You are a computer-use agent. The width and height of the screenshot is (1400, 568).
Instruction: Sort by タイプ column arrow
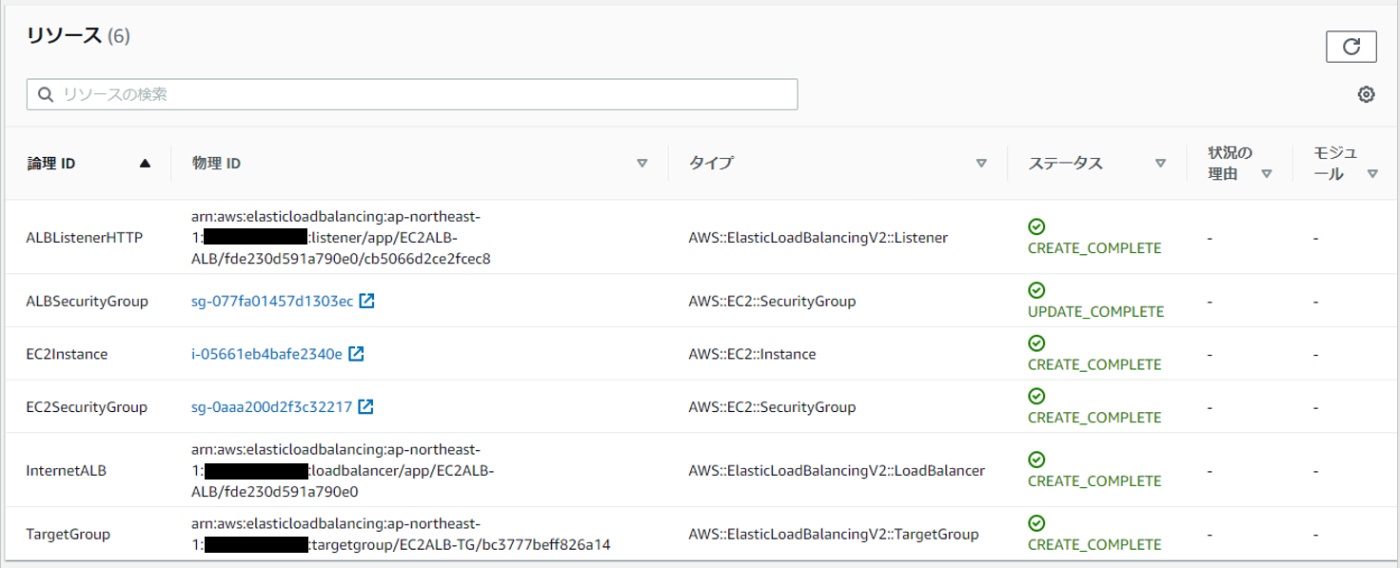click(x=981, y=163)
